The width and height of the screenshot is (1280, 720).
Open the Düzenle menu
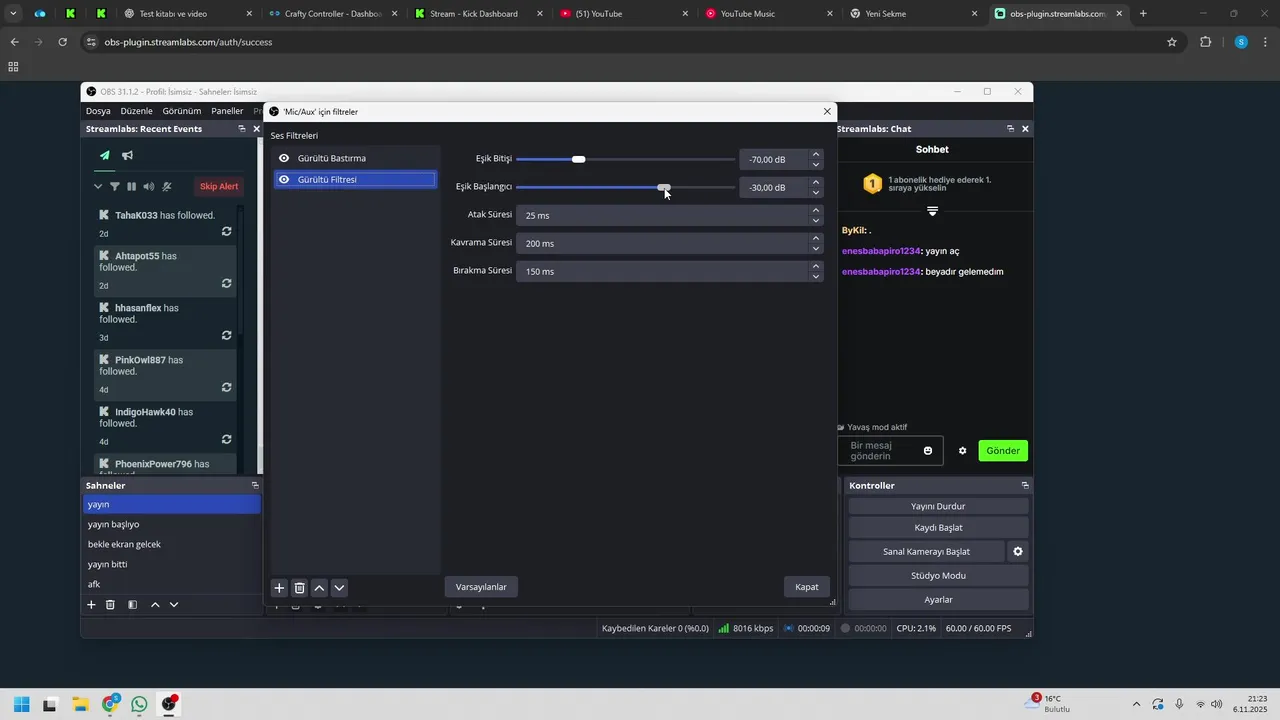137,111
